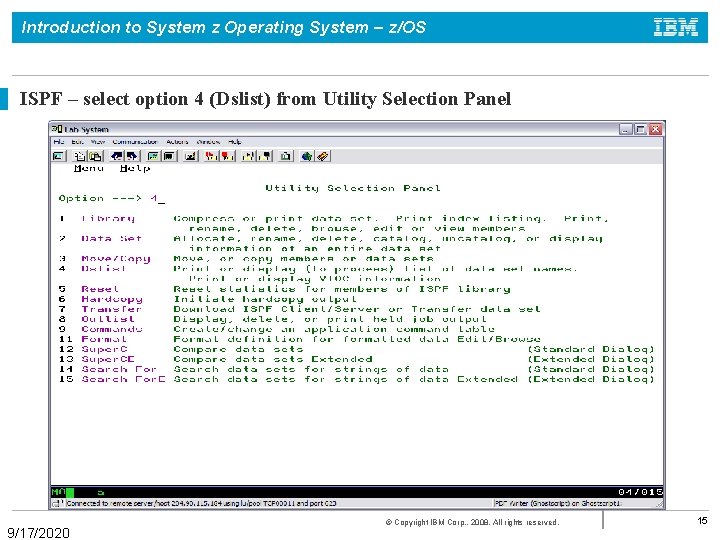Open the Communication menu
Image resolution: width=720 pixels, height=540 pixels.
(135, 142)
